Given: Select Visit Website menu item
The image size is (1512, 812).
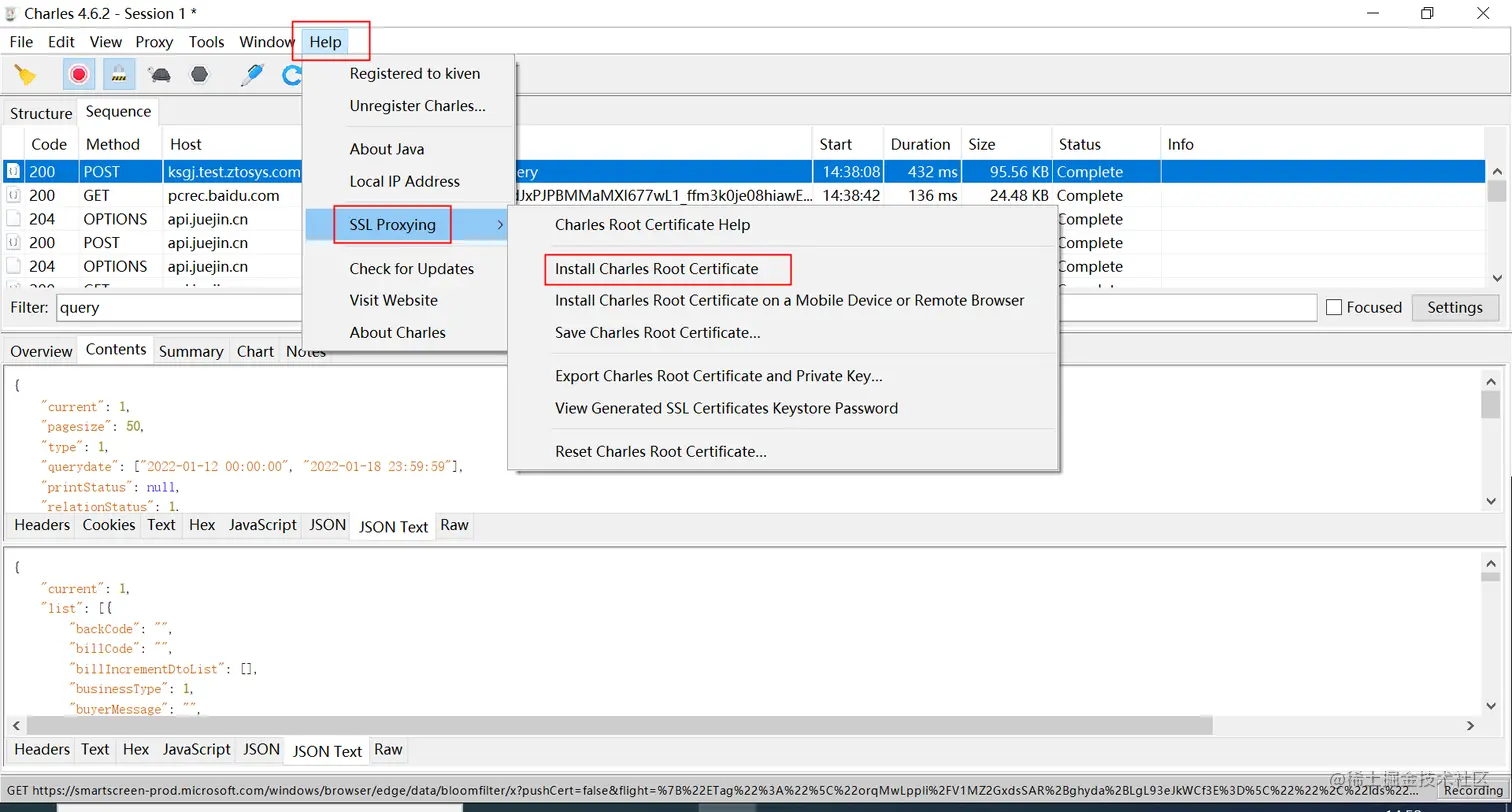Looking at the screenshot, I should point(393,300).
